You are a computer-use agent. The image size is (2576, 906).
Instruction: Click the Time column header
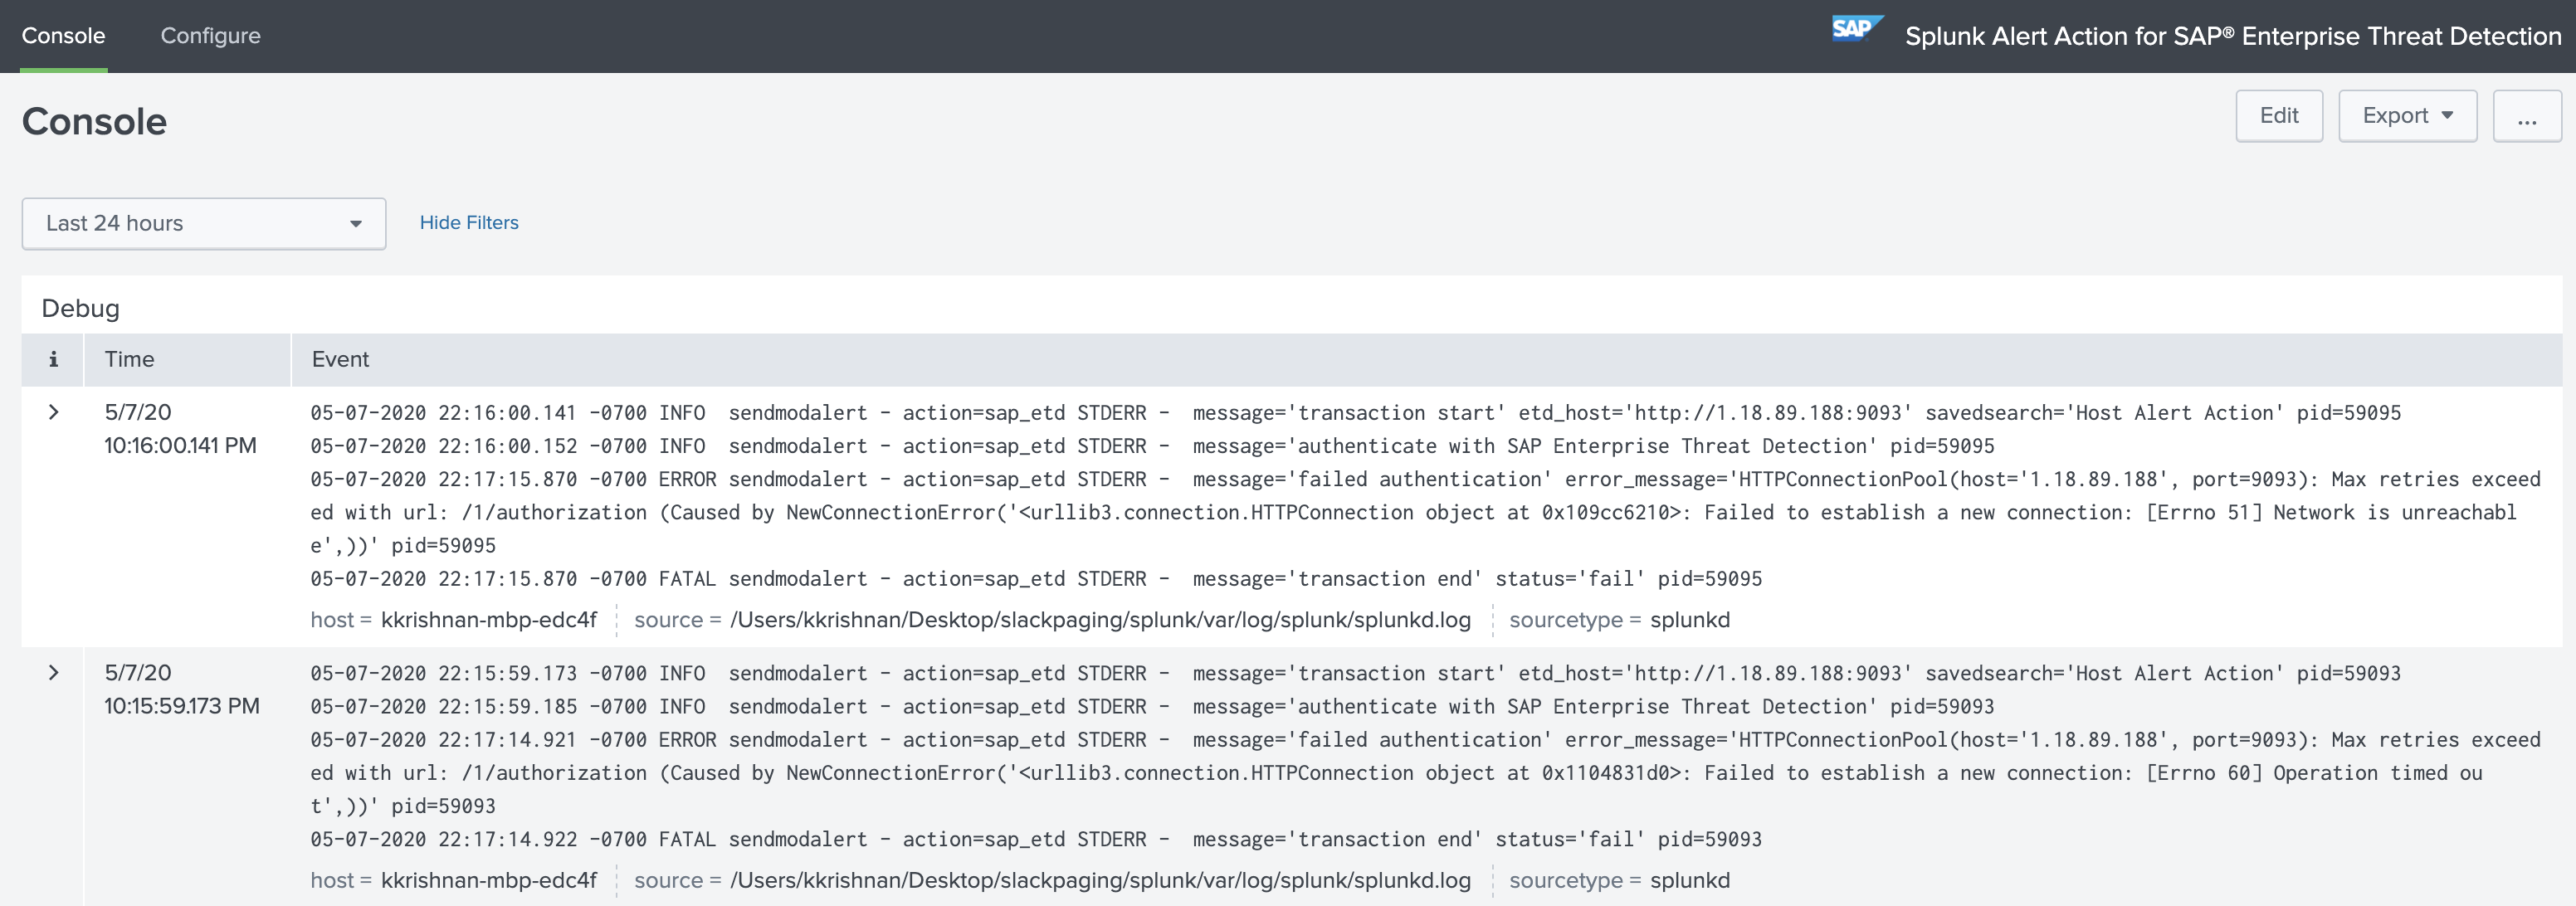point(130,359)
